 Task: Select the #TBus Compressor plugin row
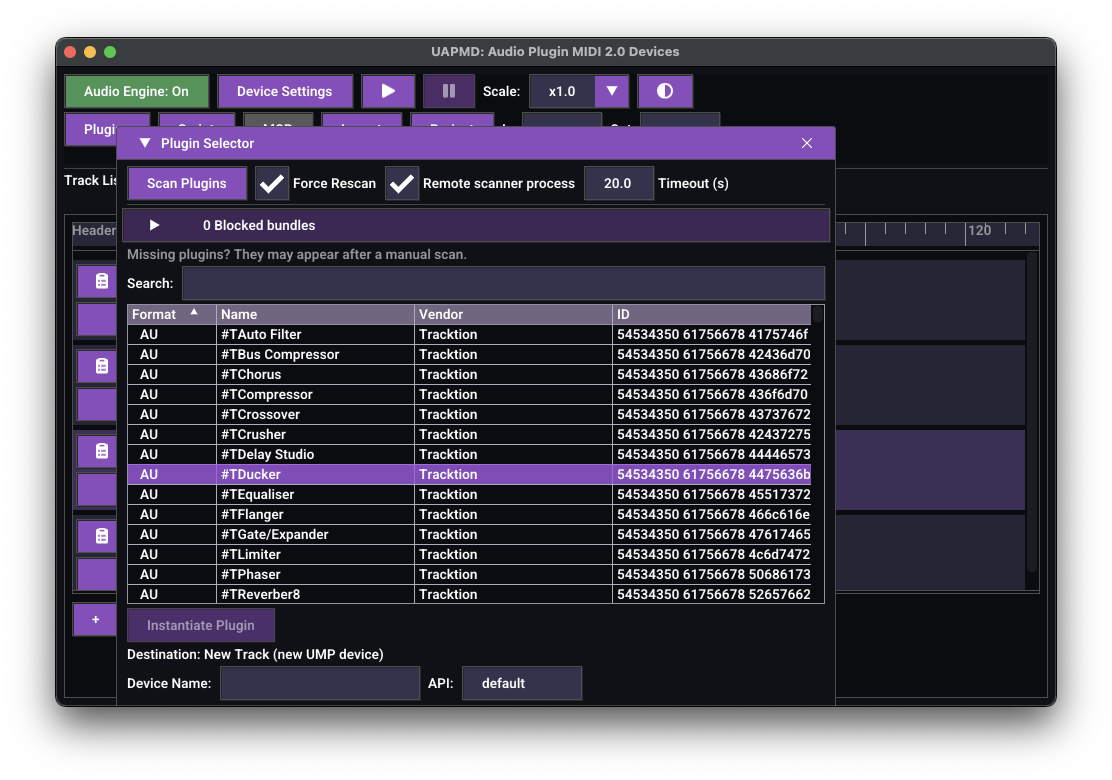(469, 354)
